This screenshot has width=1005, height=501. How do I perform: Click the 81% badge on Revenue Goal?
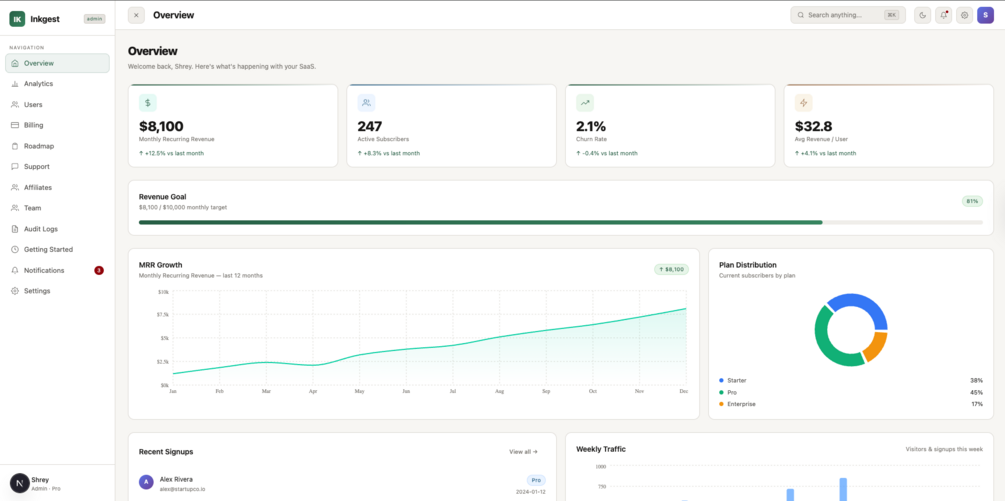click(972, 201)
